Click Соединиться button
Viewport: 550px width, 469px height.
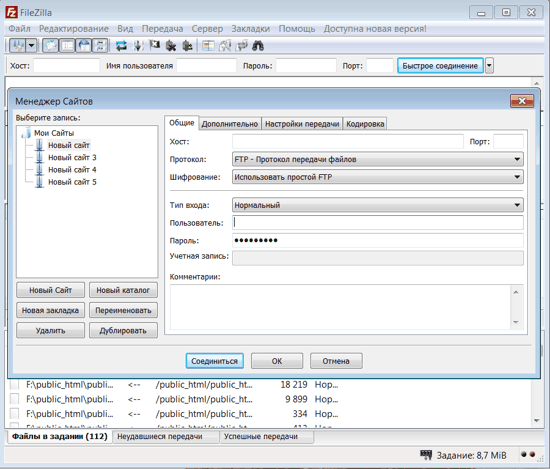coord(215,361)
